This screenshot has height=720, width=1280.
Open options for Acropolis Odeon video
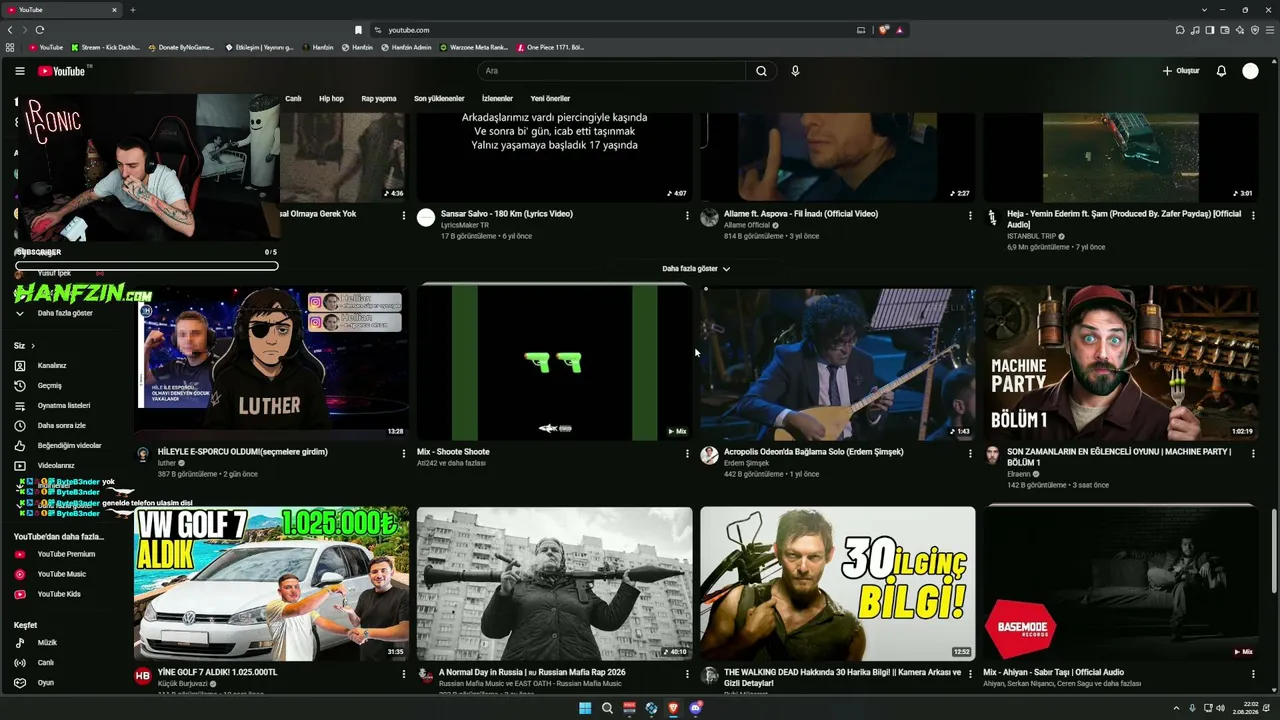[x=970, y=453]
